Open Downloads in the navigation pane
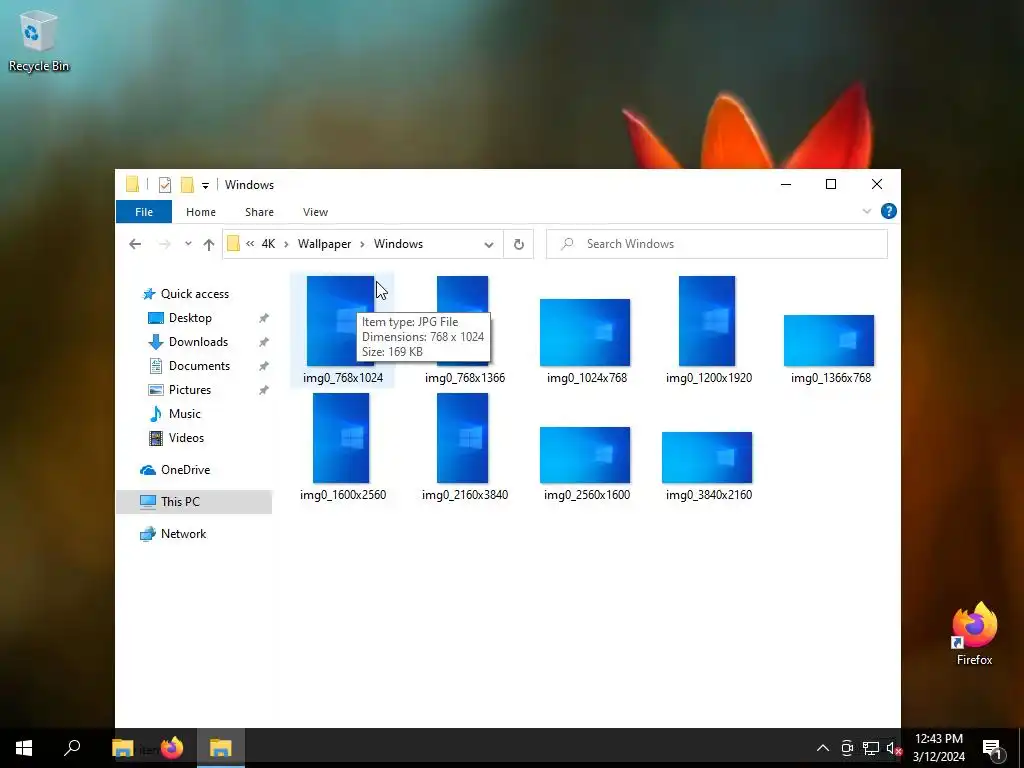Viewport: 1024px width, 768px height. (198, 342)
